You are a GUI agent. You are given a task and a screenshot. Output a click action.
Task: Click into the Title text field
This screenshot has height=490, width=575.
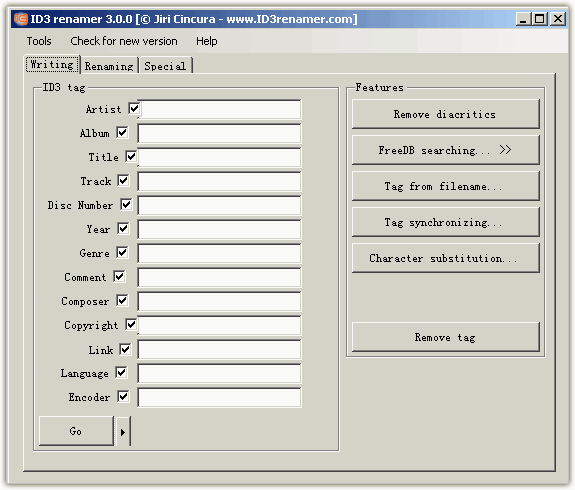tap(219, 157)
